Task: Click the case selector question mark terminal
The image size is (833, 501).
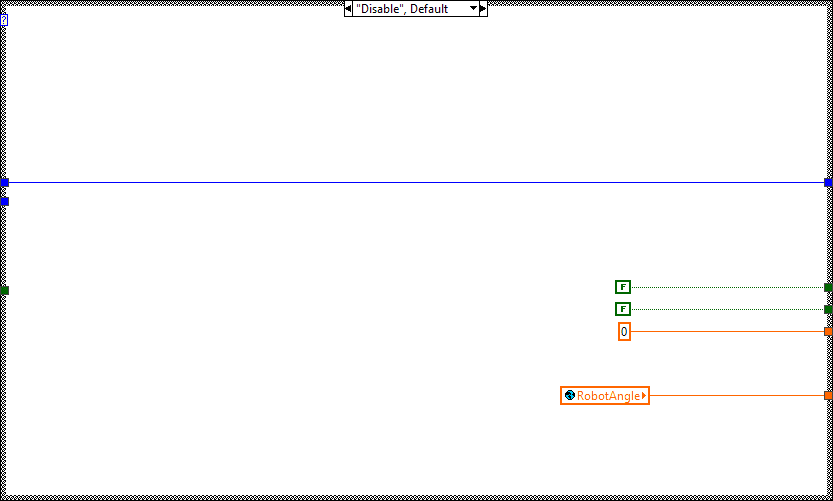Action: click(4, 19)
